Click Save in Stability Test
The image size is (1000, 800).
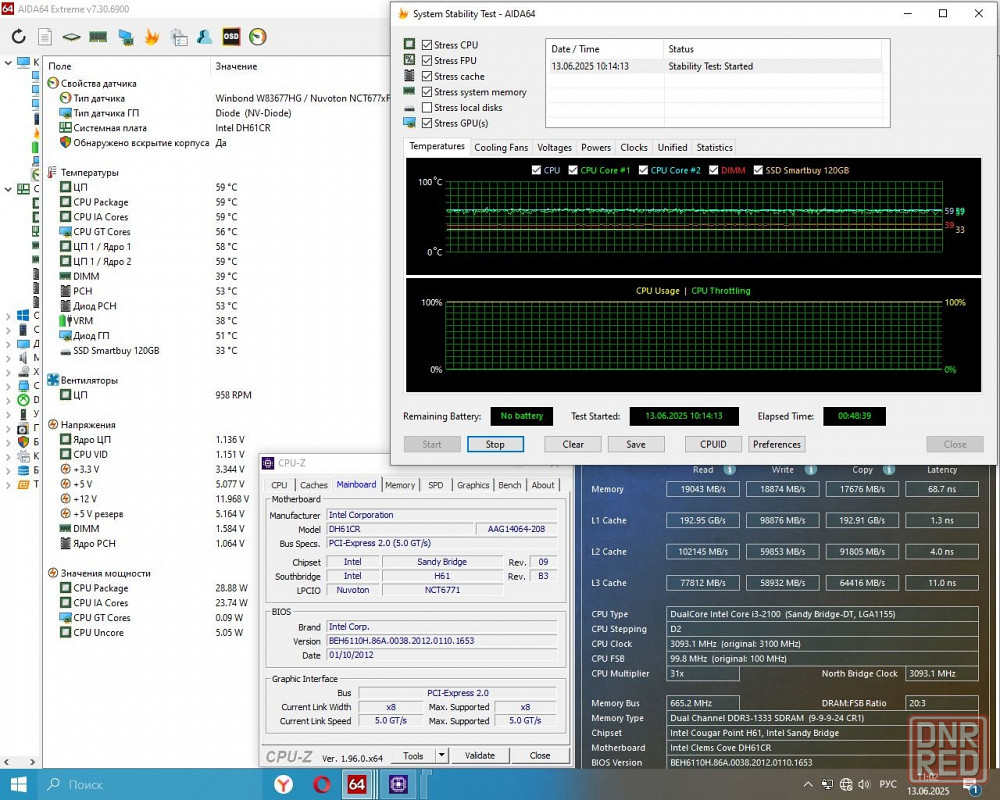636,444
